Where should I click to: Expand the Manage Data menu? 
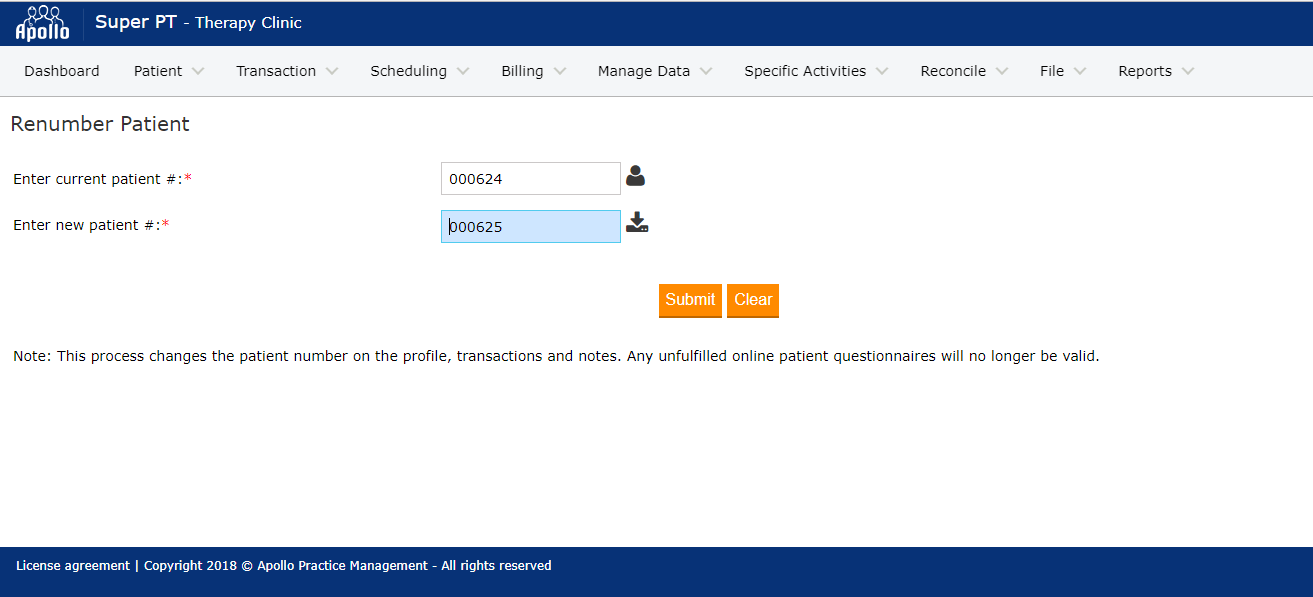(654, 71)
